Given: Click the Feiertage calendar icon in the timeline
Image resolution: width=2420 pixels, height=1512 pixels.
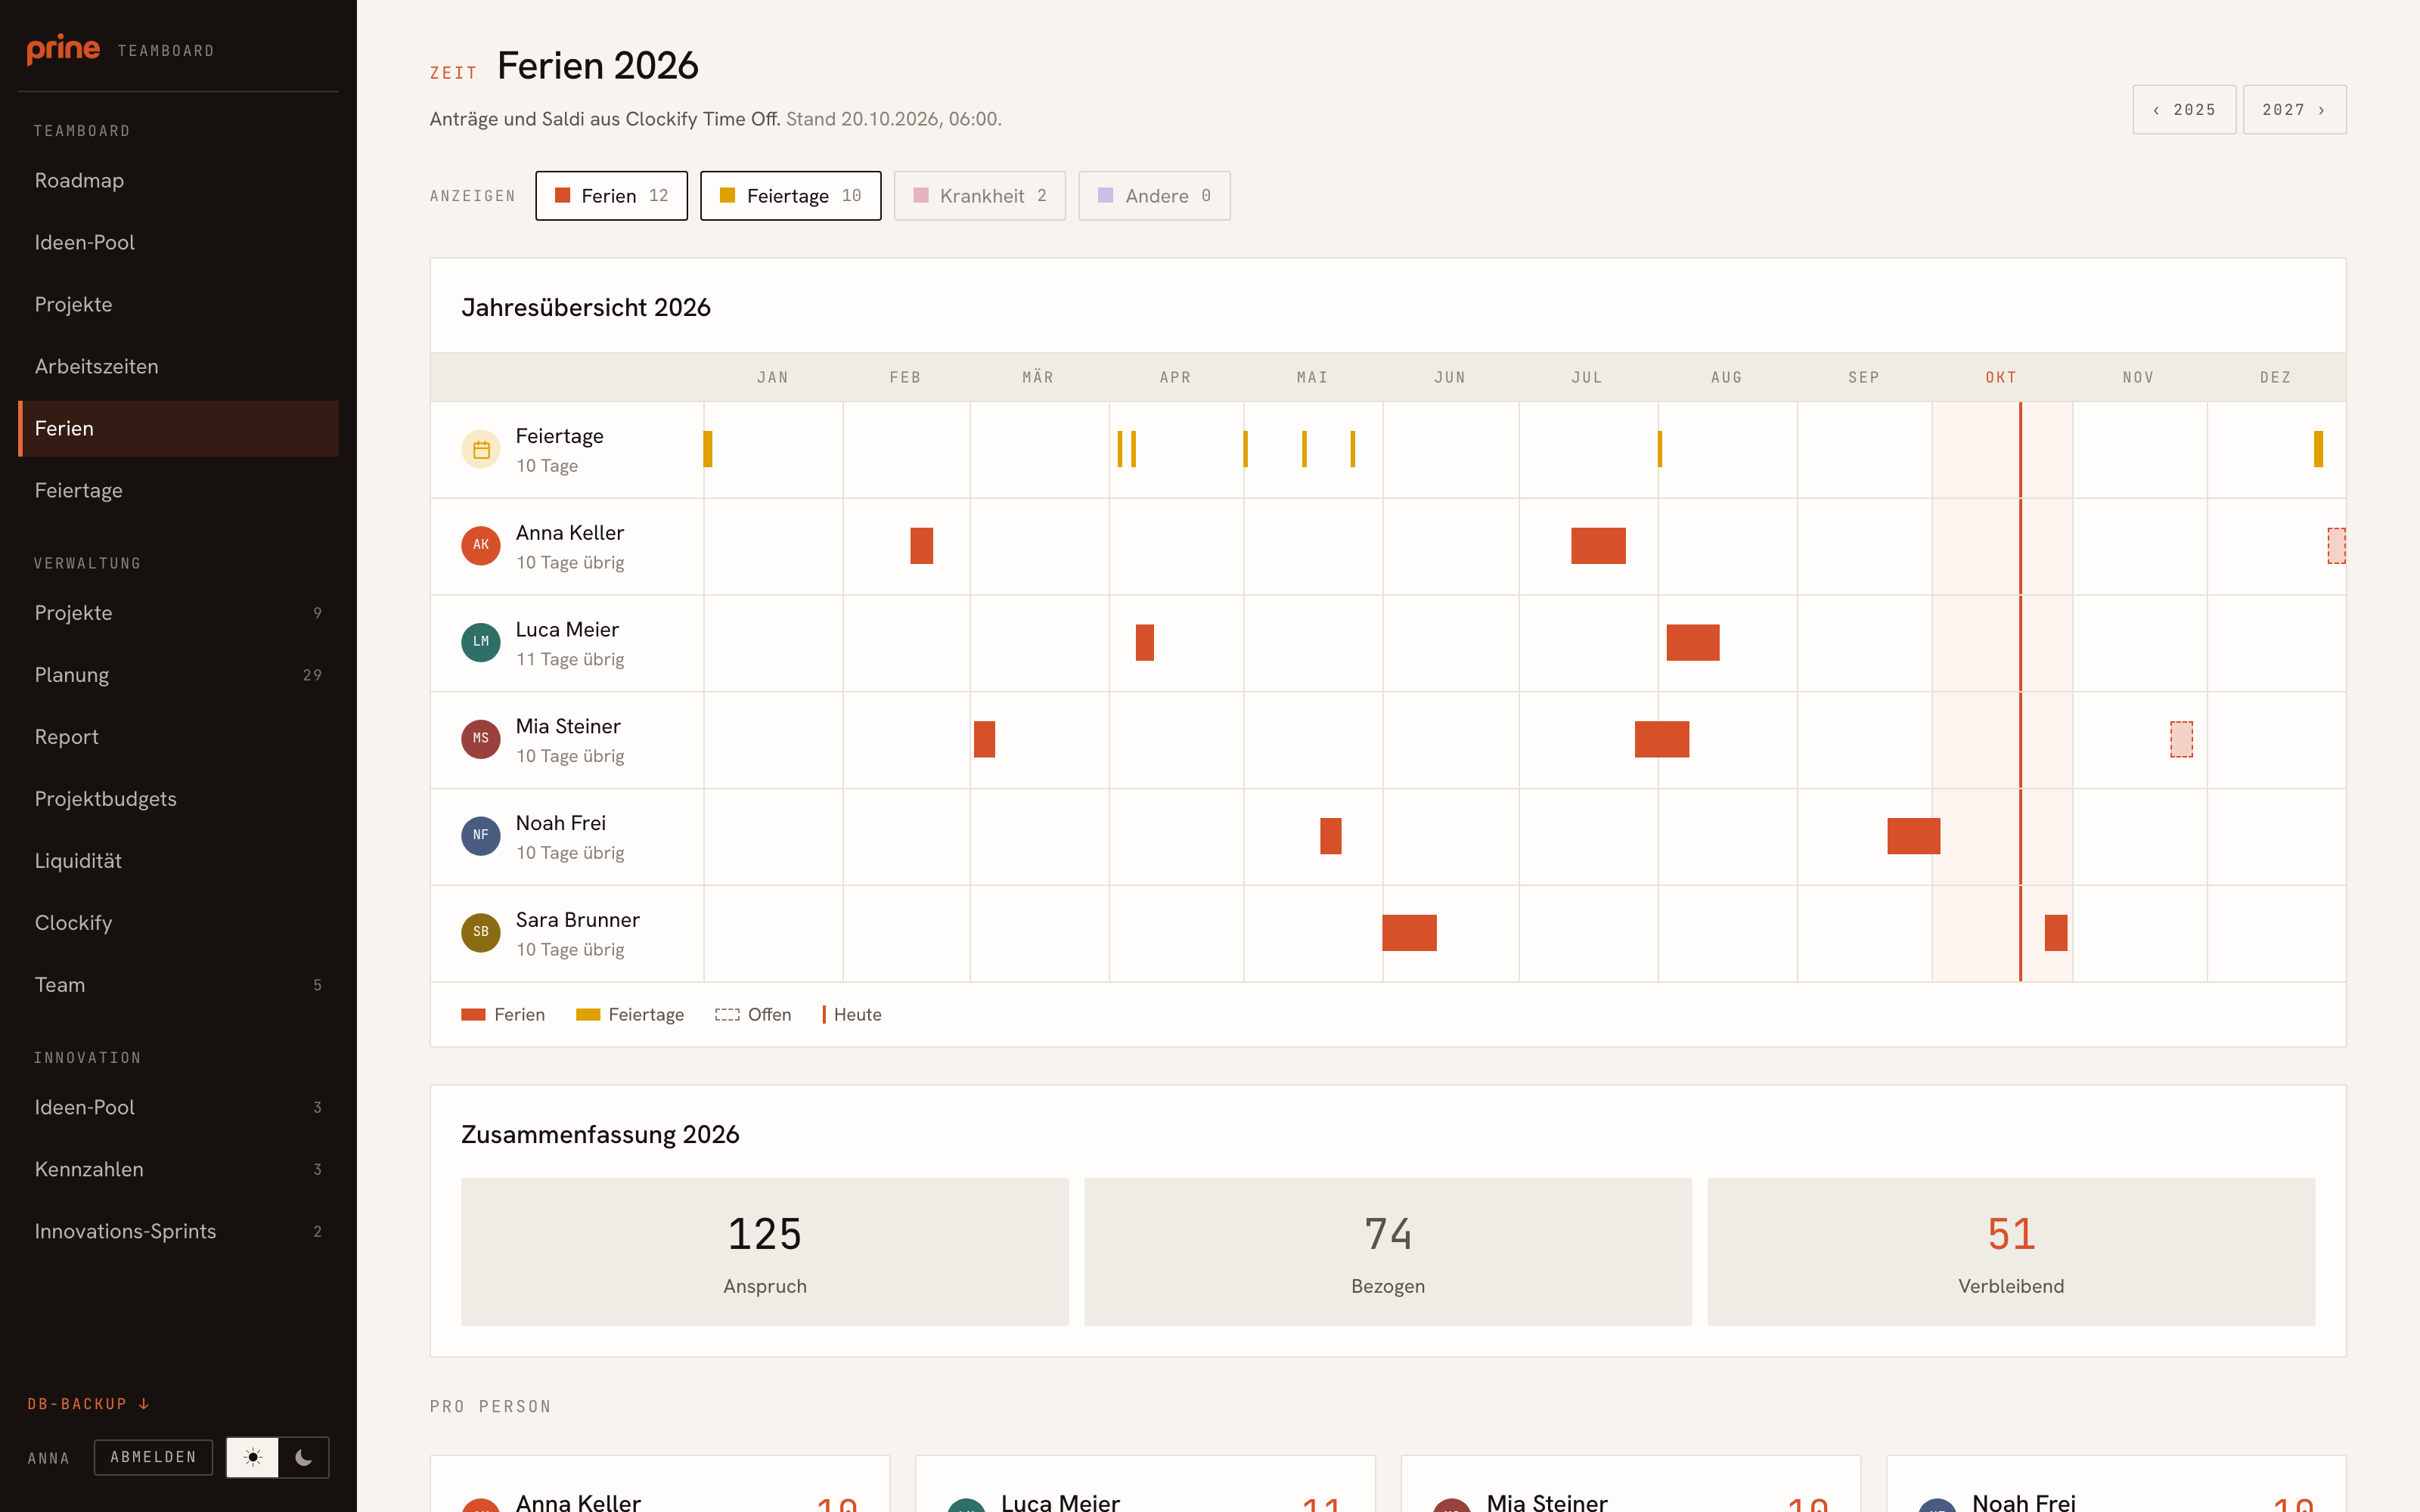Looking at the screenshot, I should tap(481, 450).
